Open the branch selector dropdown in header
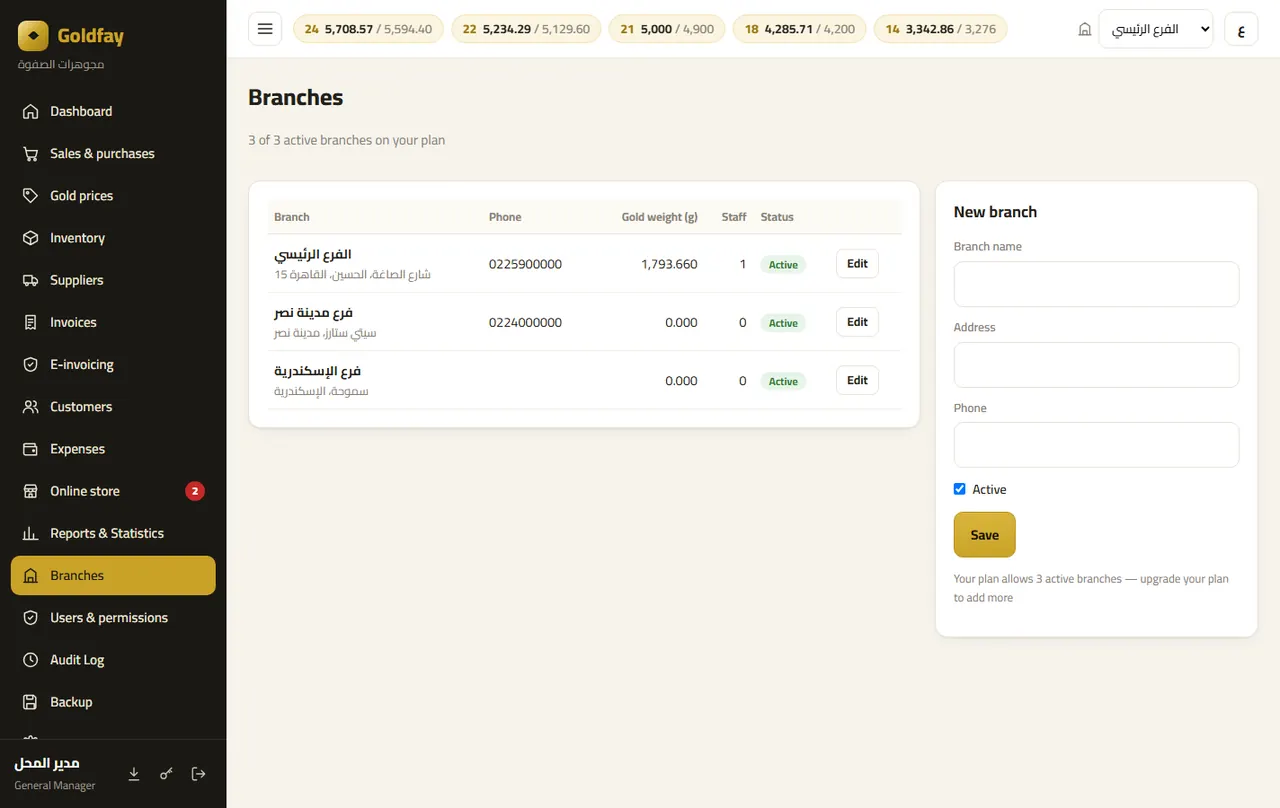The image size is (1280, 808). (x=1155, y=29)
